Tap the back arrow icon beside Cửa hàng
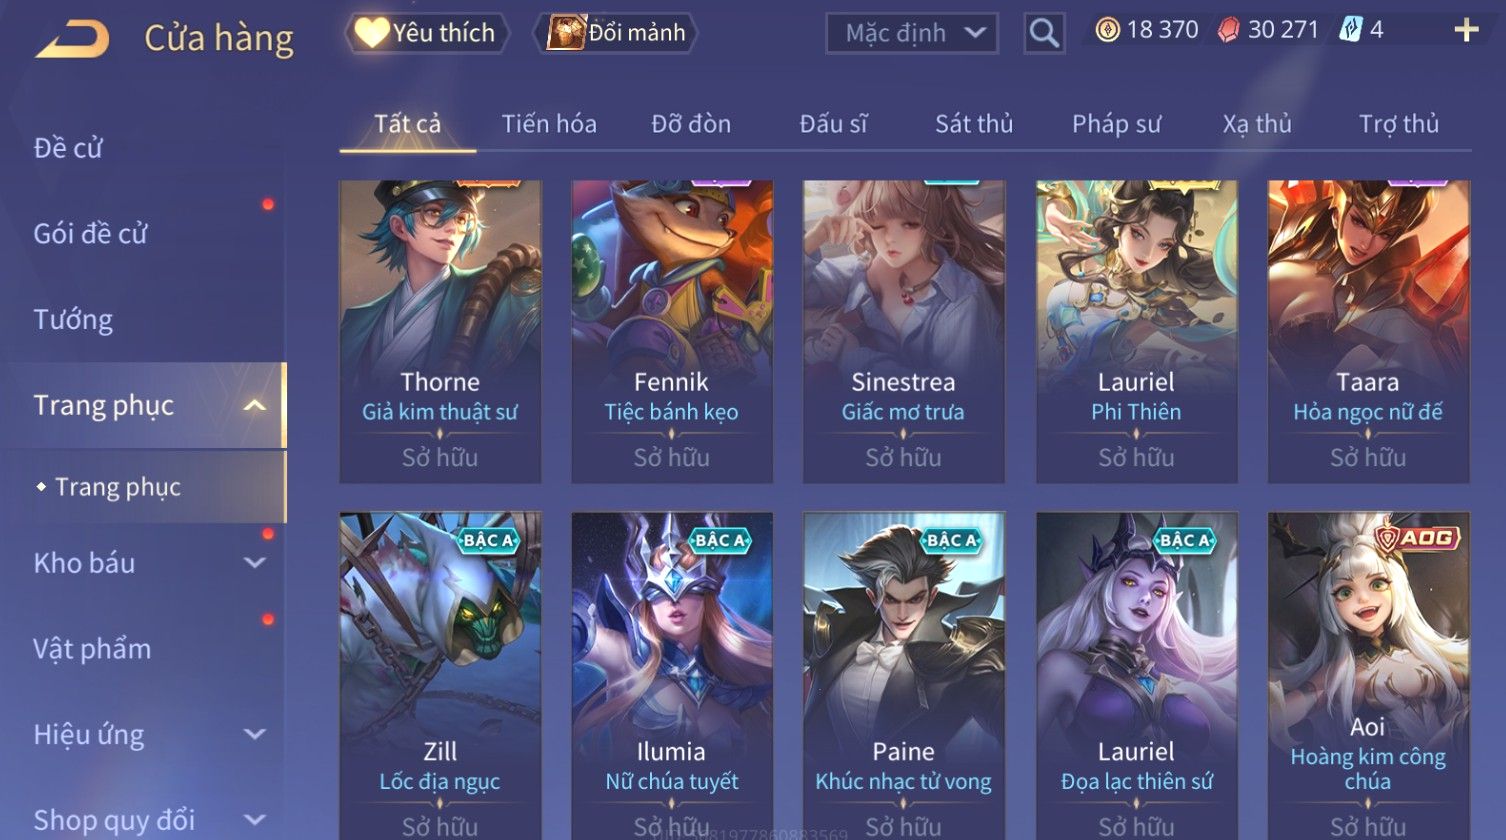 coord(73,39)
